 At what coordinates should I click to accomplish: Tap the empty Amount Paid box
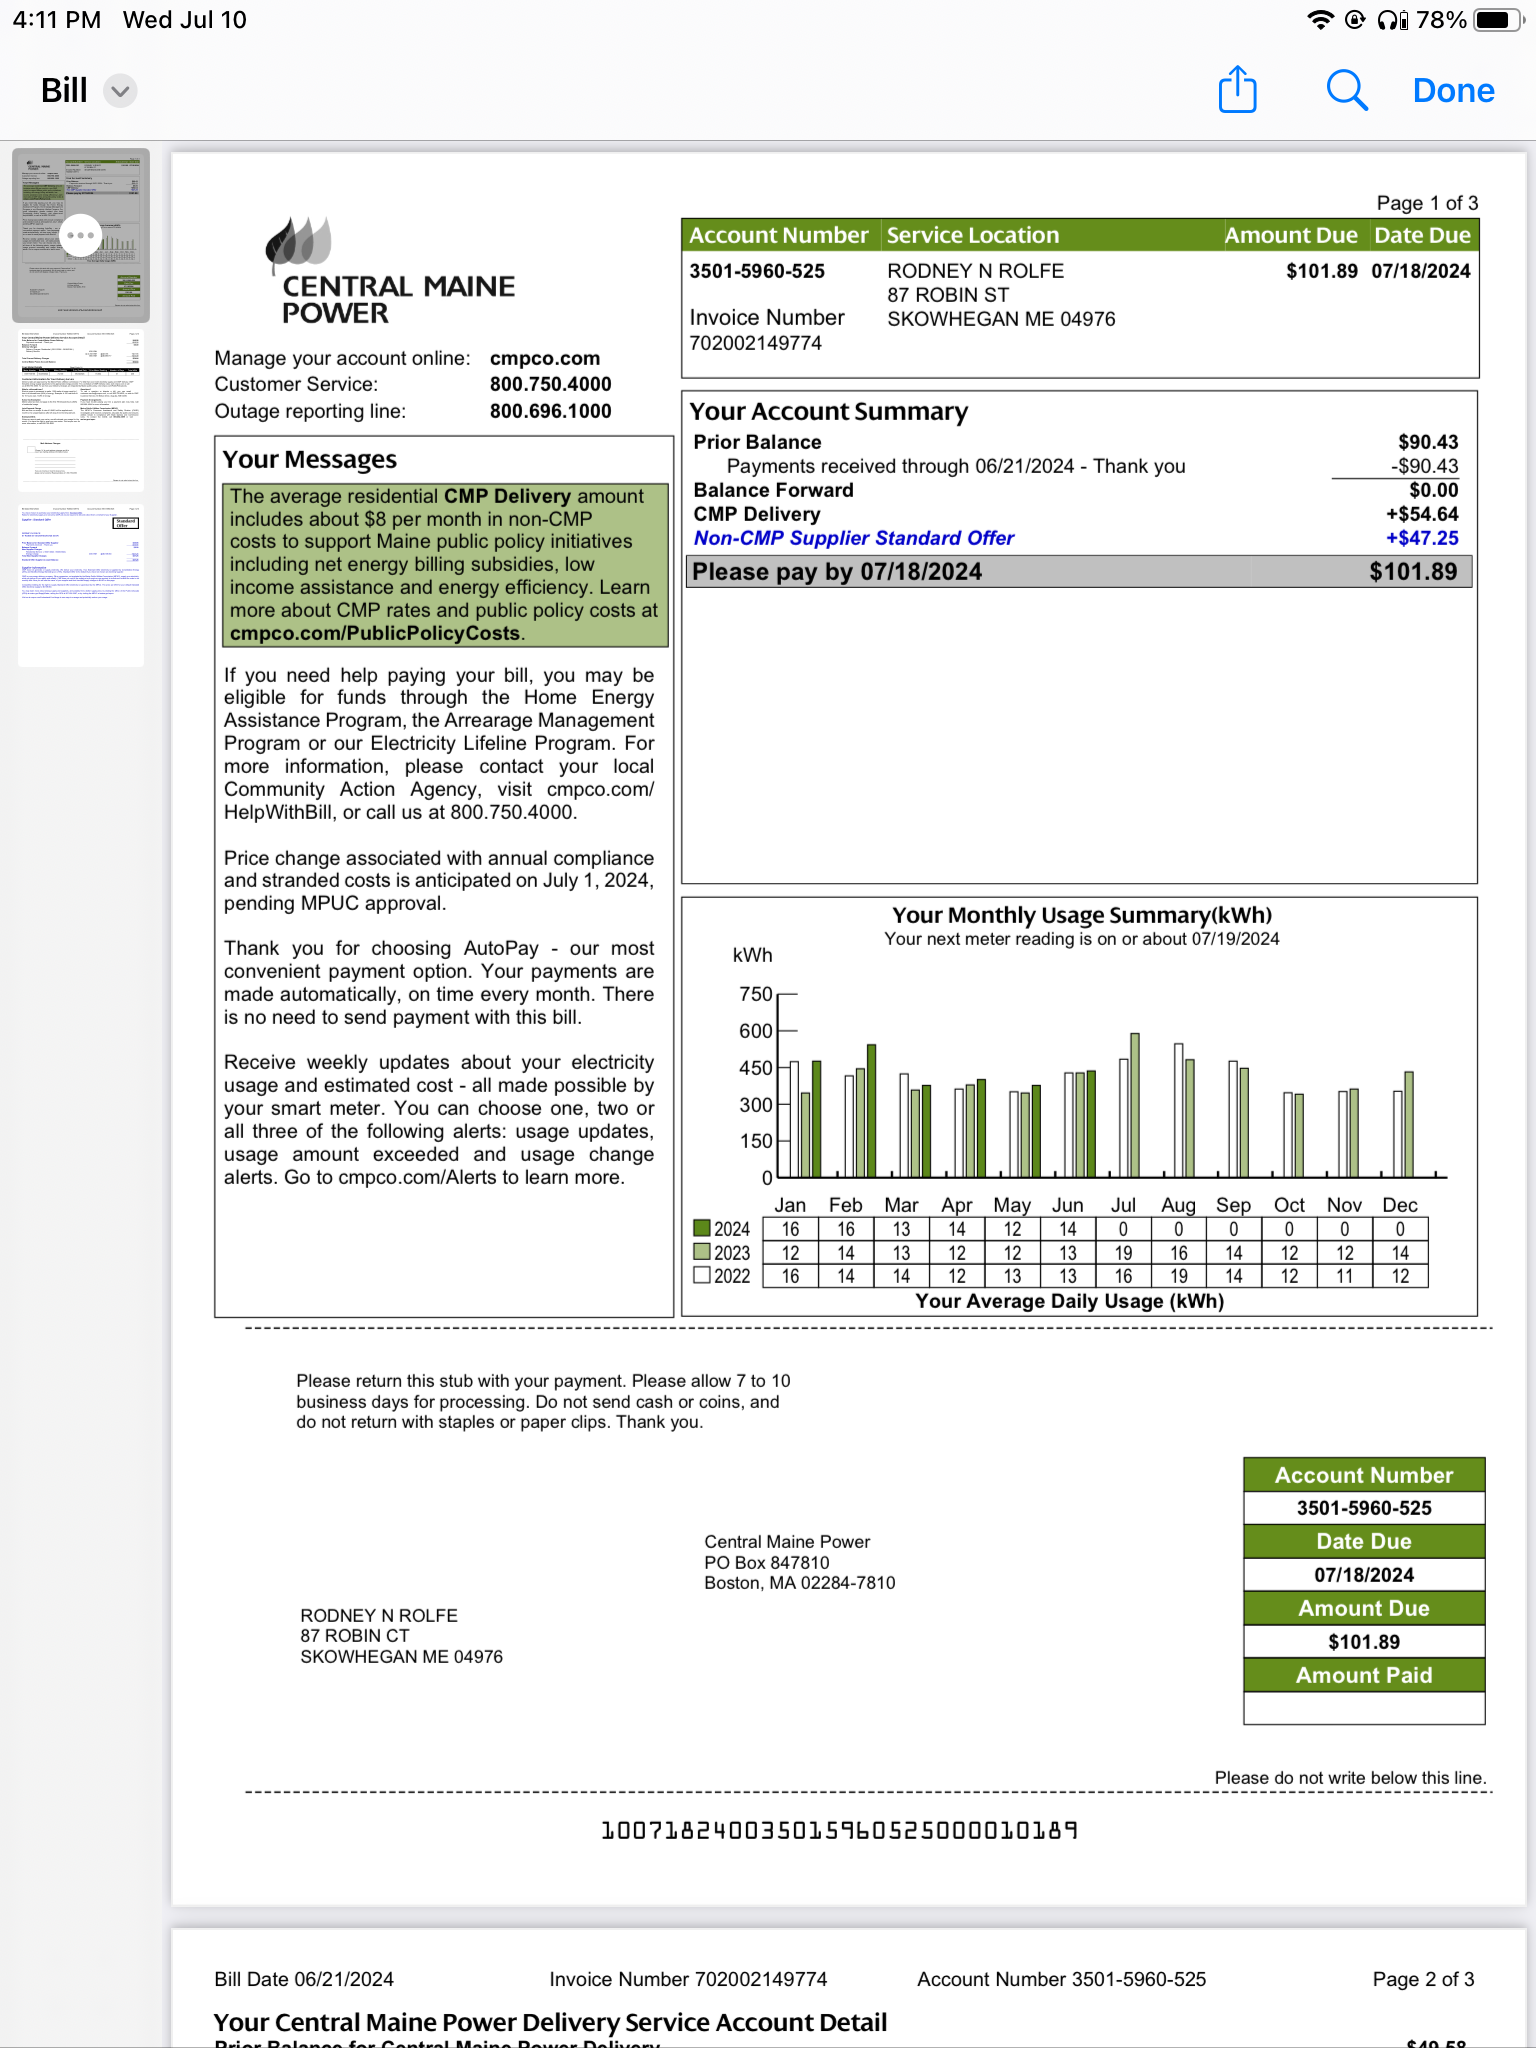click(1363, 1708)
